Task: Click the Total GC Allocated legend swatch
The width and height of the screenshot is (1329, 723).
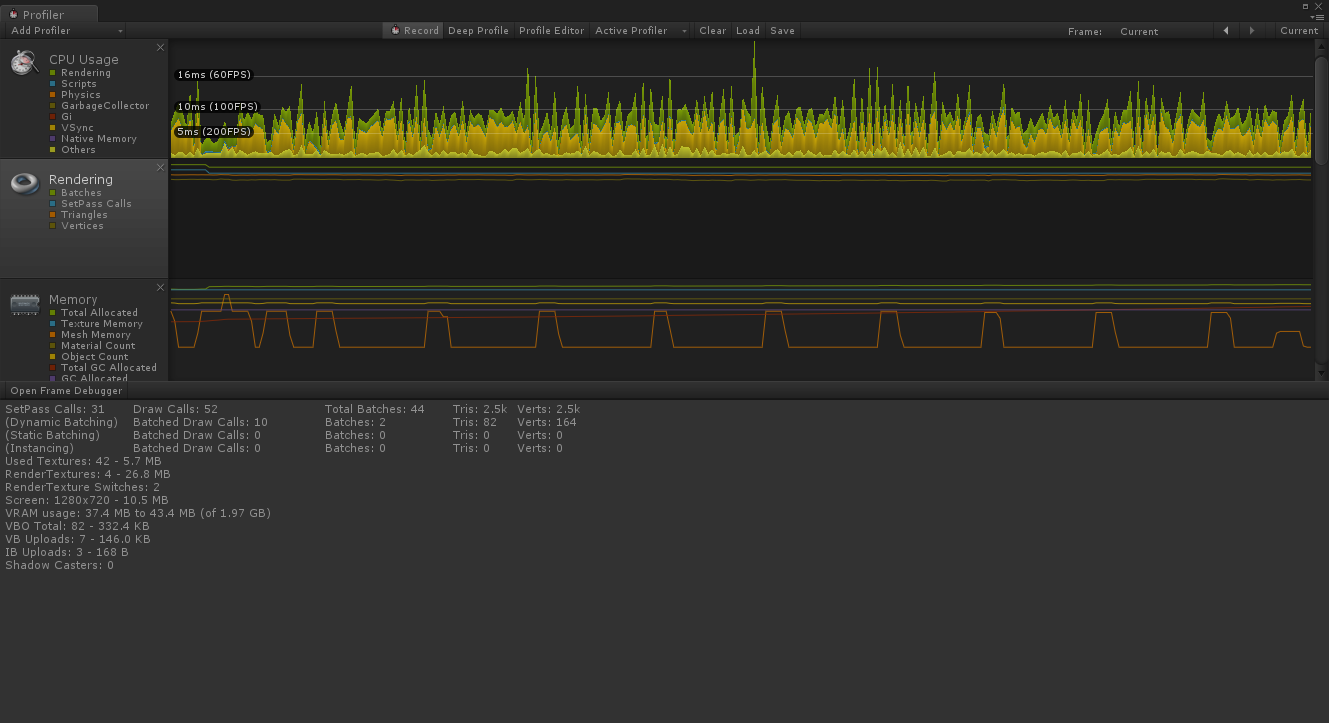Action: tap(52, 368)
